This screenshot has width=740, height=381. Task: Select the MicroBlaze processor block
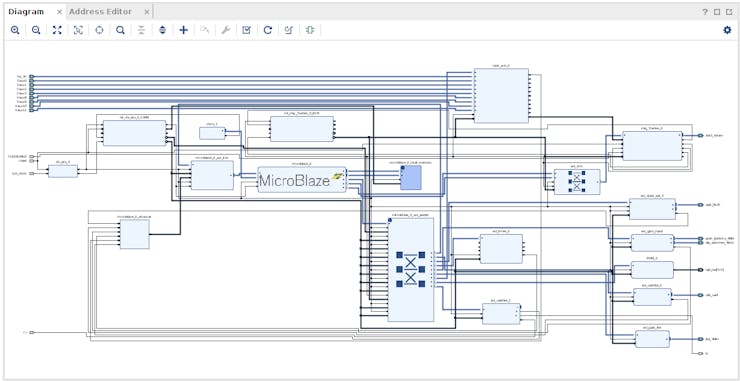[x=302, y=179]
